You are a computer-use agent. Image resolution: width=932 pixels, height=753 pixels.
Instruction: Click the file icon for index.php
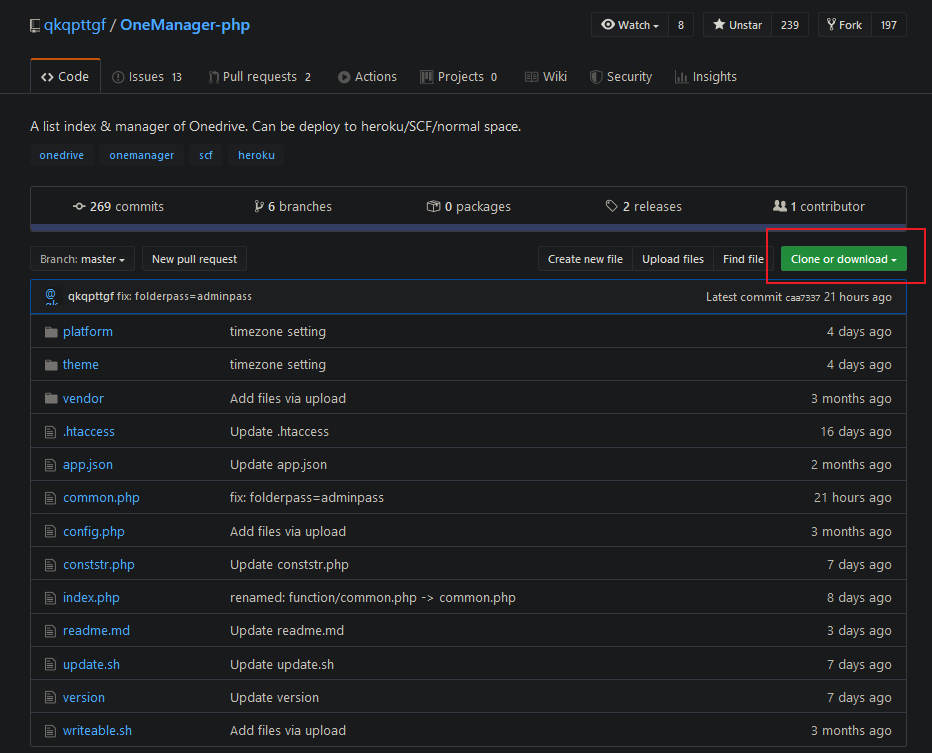(51, 598)
